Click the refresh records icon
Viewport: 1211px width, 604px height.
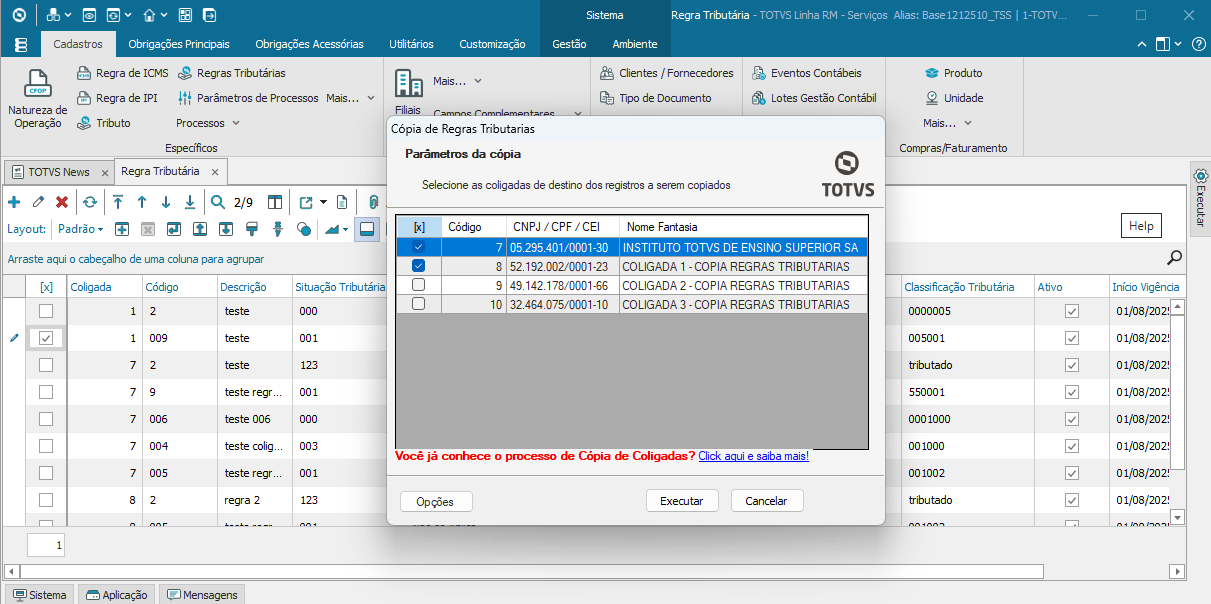click(90, 202)
